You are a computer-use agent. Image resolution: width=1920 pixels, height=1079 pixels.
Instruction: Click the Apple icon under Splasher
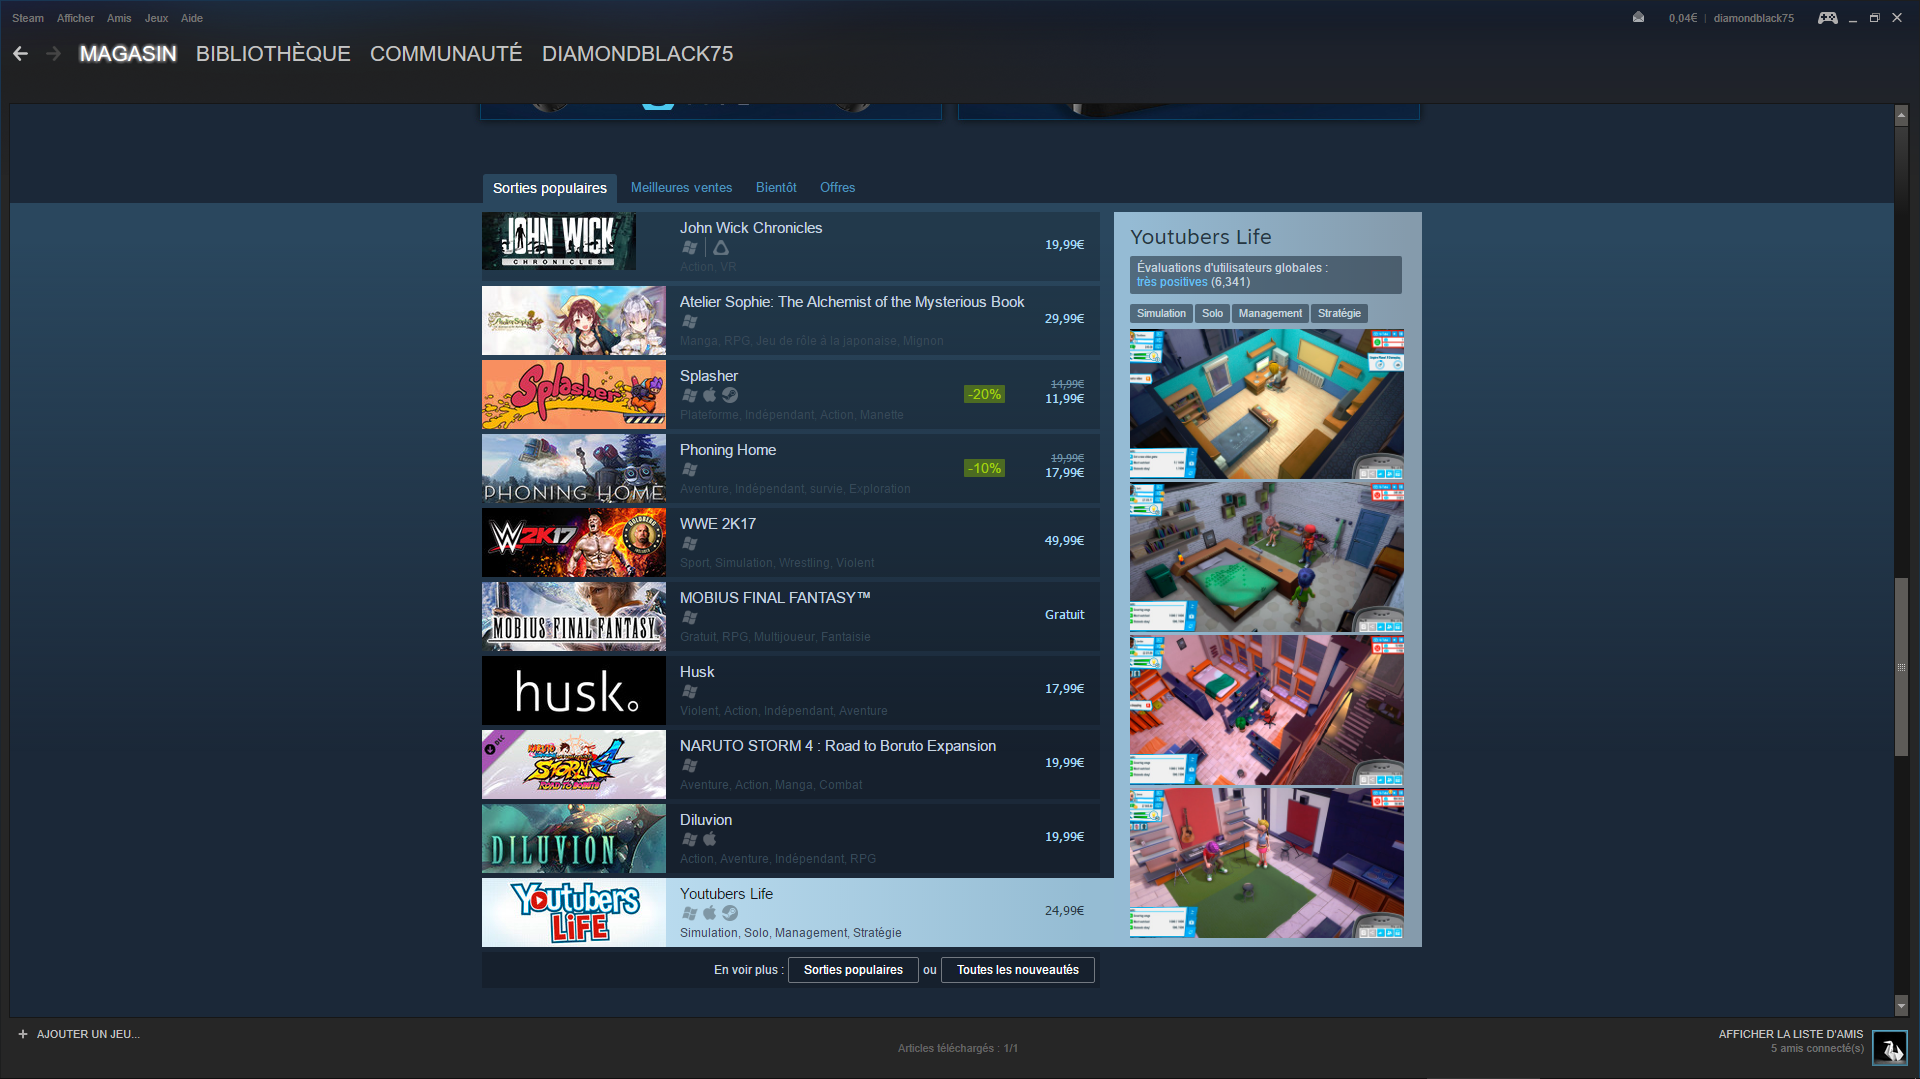click(x=710, y=395)
